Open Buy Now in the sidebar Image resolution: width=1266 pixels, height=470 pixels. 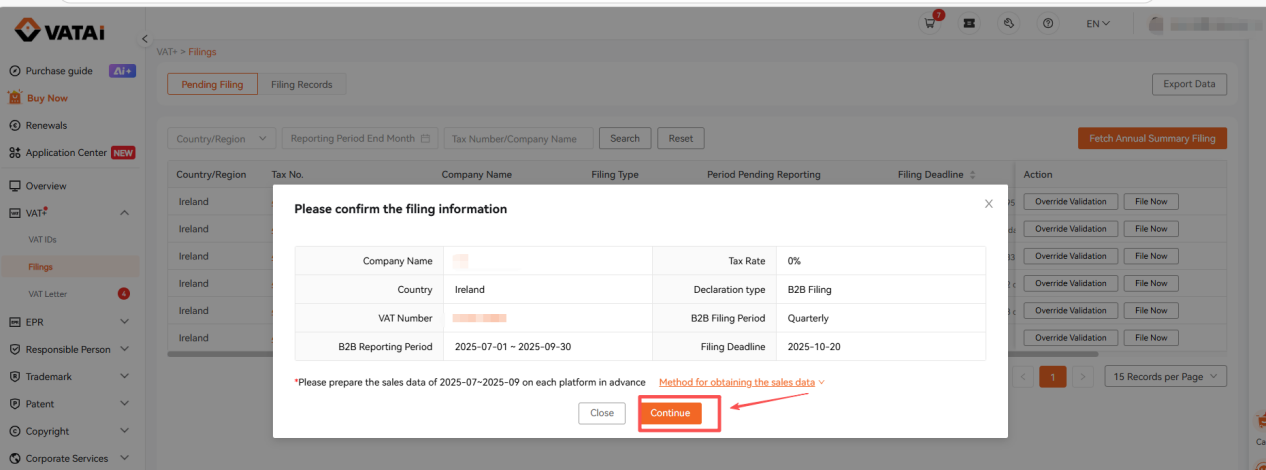click(x=47, y=98)
